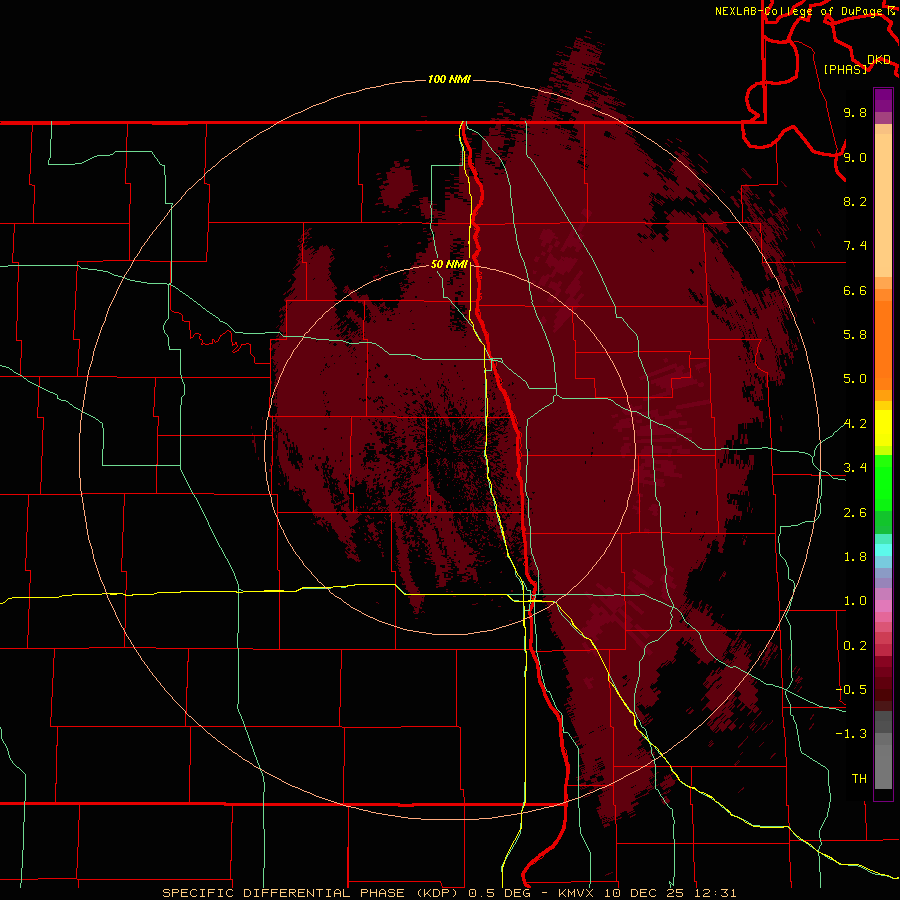Click the 2.6 legend value
The width and height of the screenshot is (900, 900).
(x=855, y=513)
